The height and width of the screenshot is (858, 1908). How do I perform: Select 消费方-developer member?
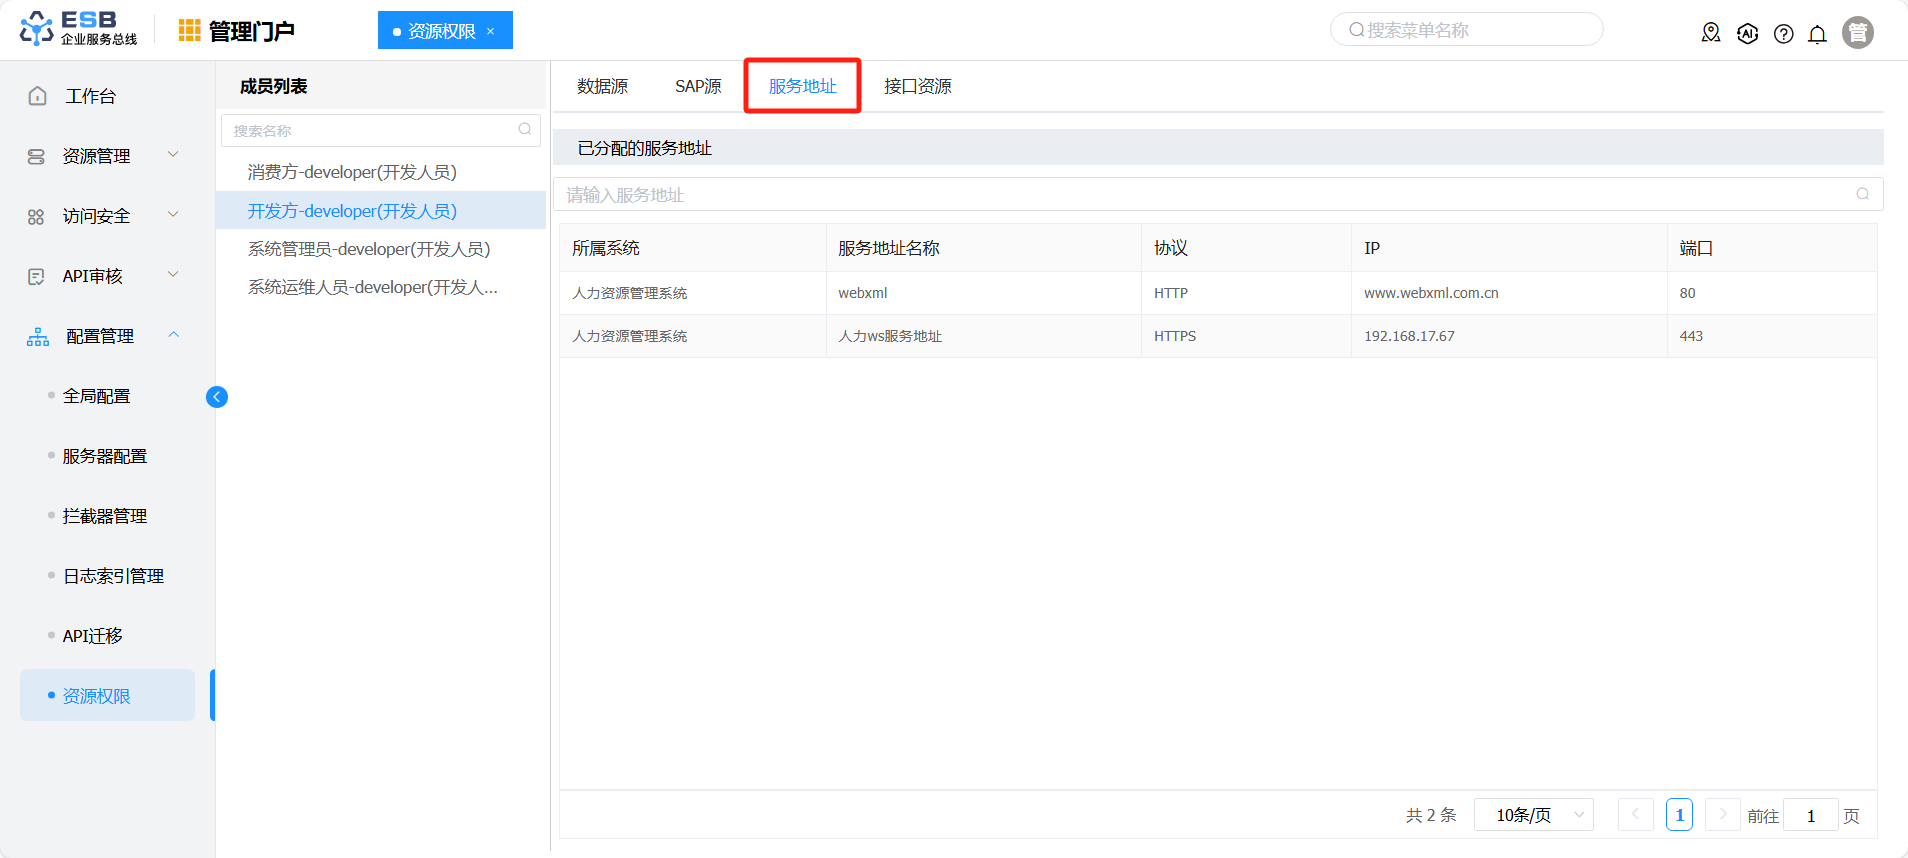coord(352,172)
